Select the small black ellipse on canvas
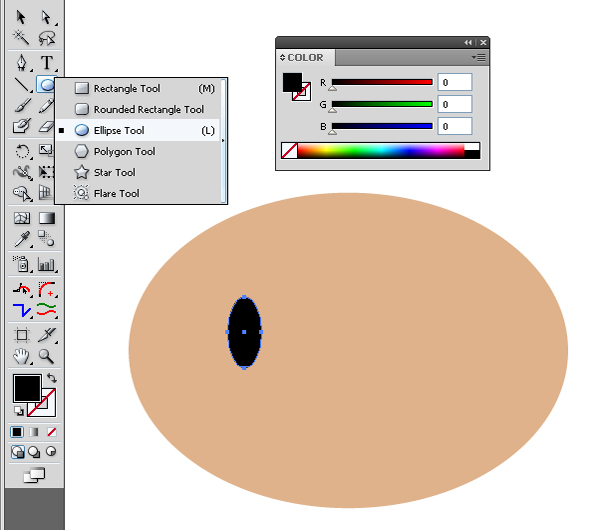This screenshot has height=530, width=600. pyautogui.click(x=244, y=332)
